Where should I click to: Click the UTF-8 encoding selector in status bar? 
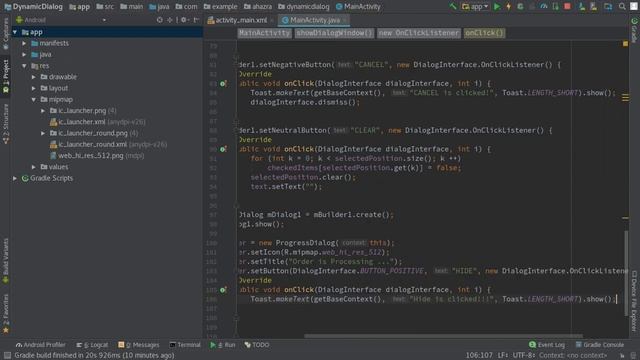(523, 356)
